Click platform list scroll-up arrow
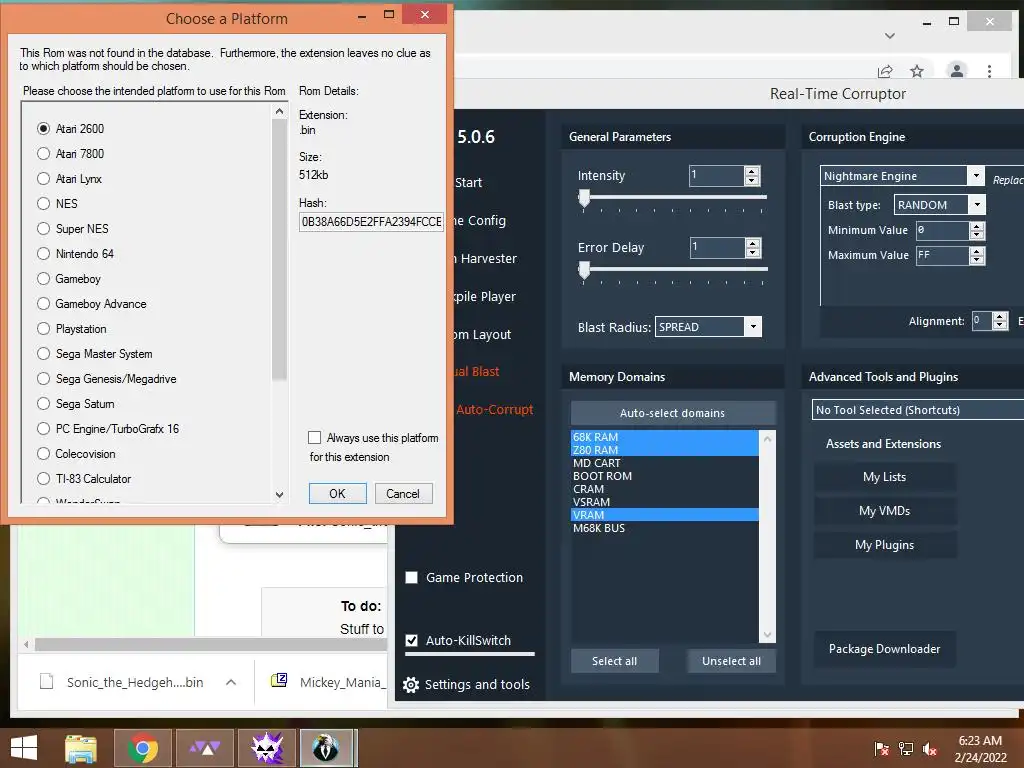 coord(280,112)
